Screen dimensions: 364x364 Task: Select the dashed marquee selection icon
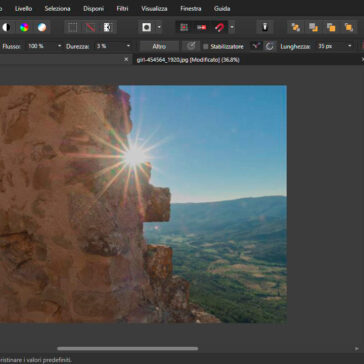[73, 27]
